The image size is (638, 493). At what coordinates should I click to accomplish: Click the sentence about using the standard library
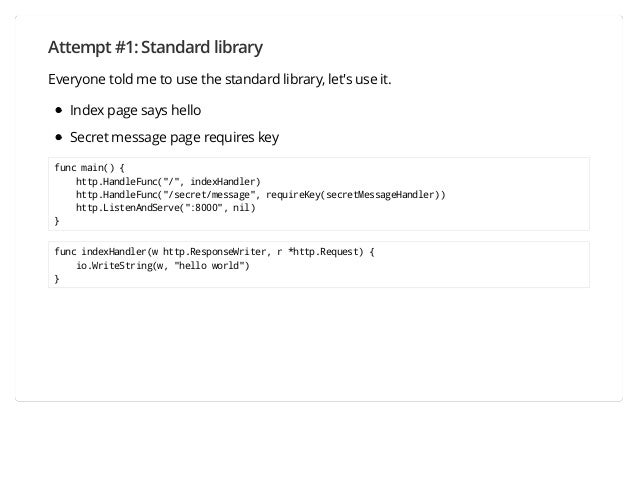(219, 79)
